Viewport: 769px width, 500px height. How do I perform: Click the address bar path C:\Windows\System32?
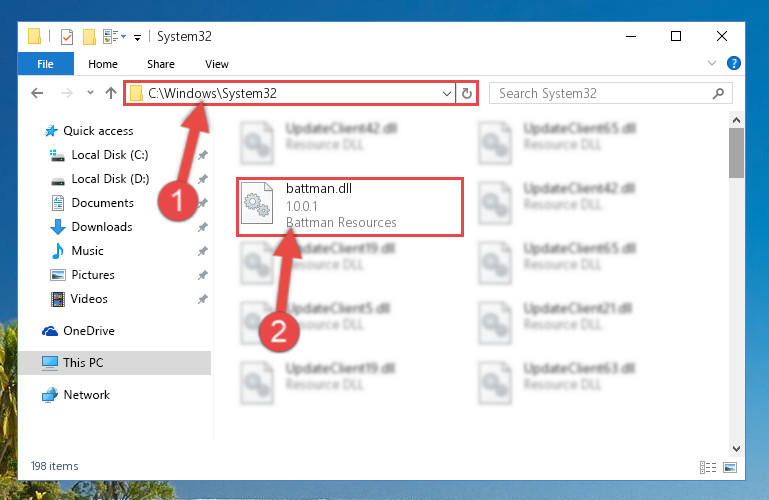point(212,93)
